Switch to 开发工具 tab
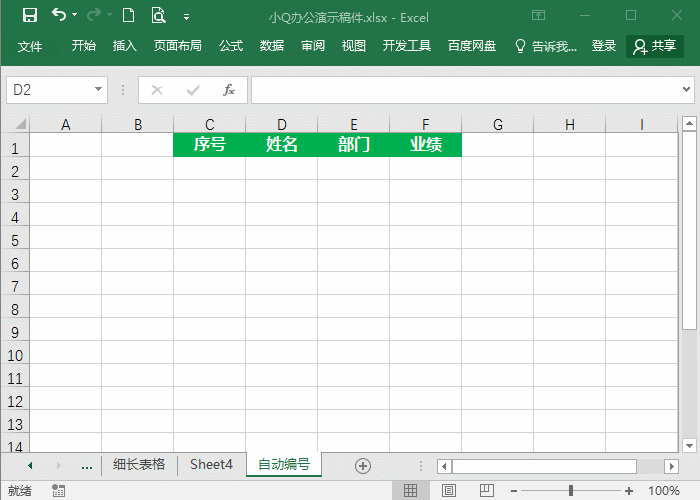The height and width of the screenshot is (500, 700). pyautogui.click(x=407, y=46)
